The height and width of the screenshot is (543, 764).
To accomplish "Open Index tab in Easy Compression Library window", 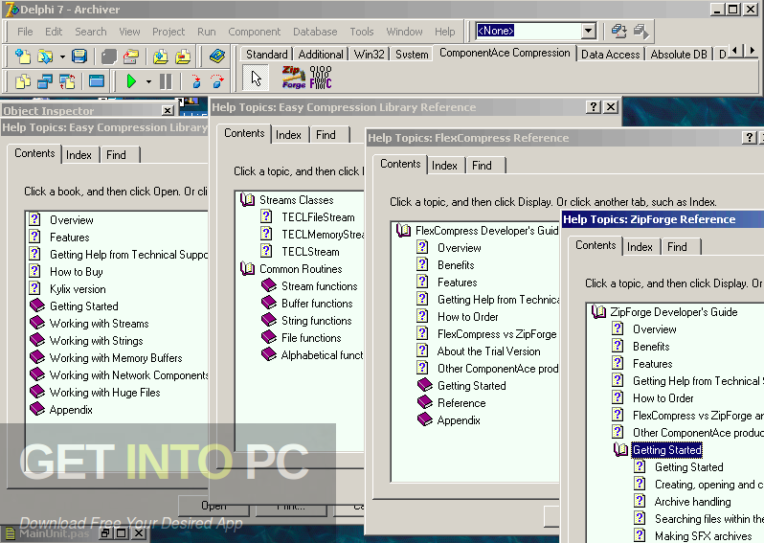I will [79, 155].
